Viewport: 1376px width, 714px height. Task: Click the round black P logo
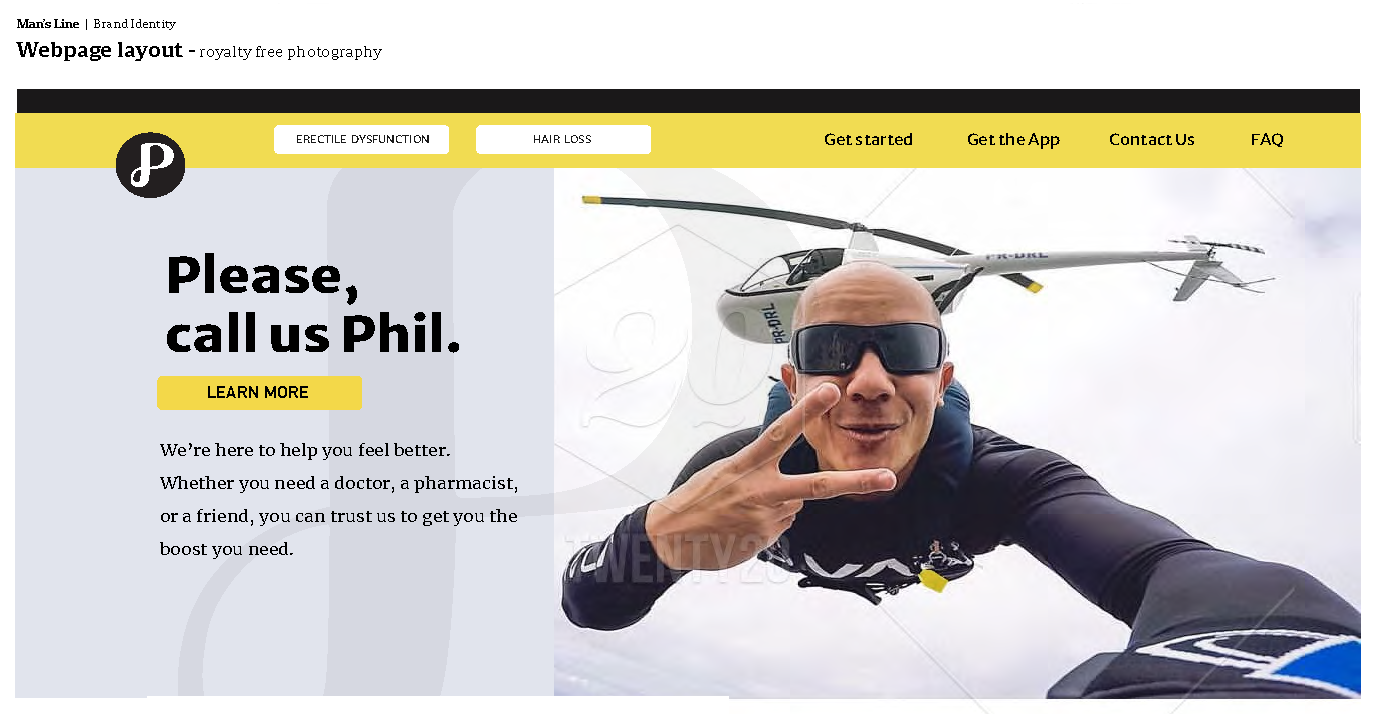(x=150, y=165)
